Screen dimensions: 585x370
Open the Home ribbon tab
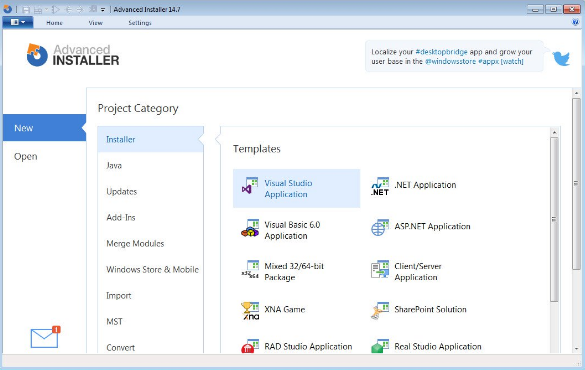click(54, 23)
